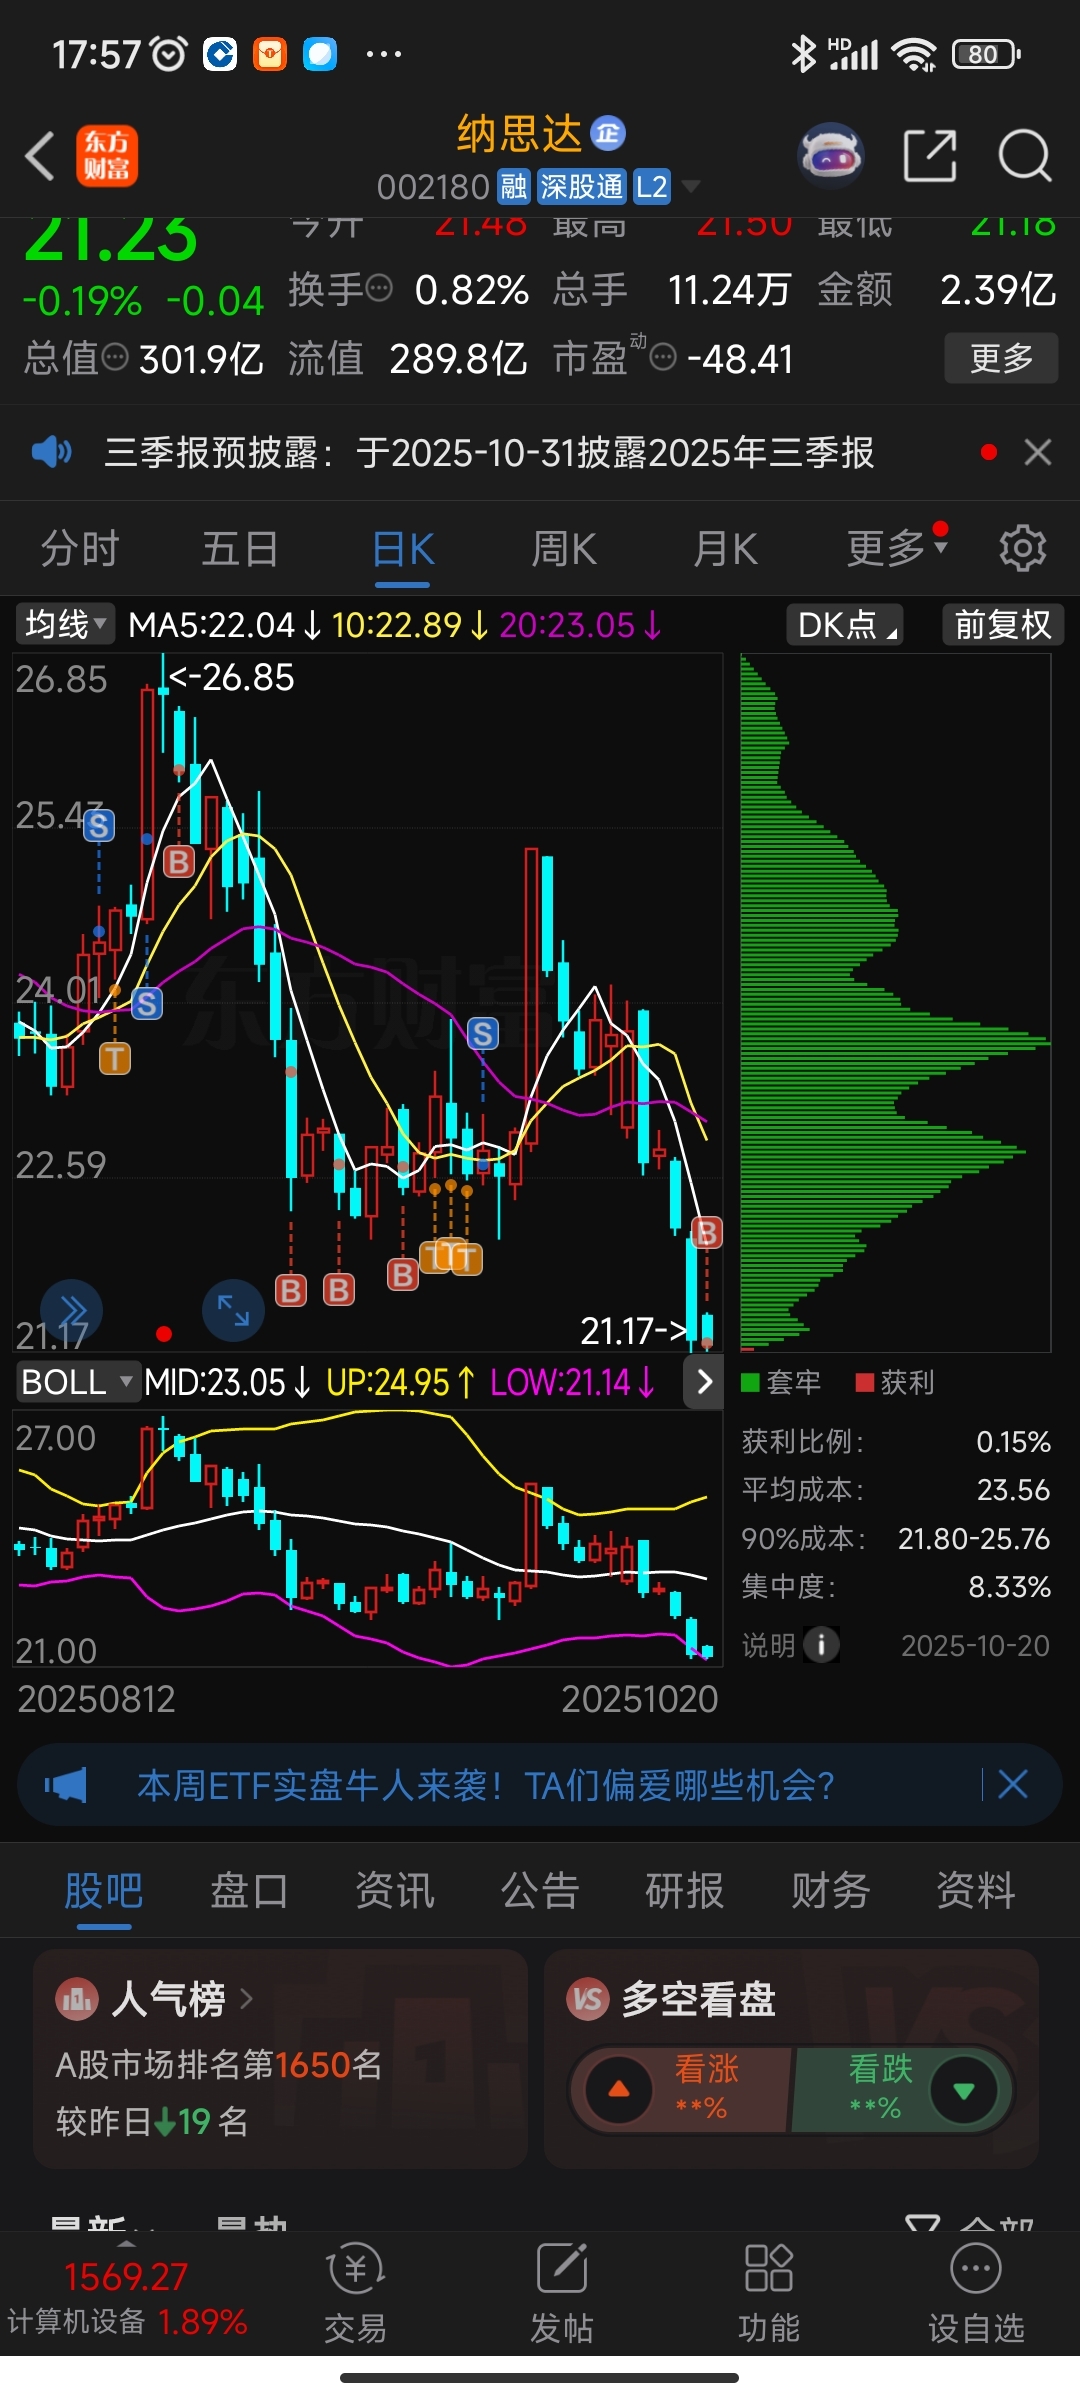The height and width of the screenshot is (2400, 1080).
Task: Tap the 换手 info circle icon
Action: [x=379, y=289]
